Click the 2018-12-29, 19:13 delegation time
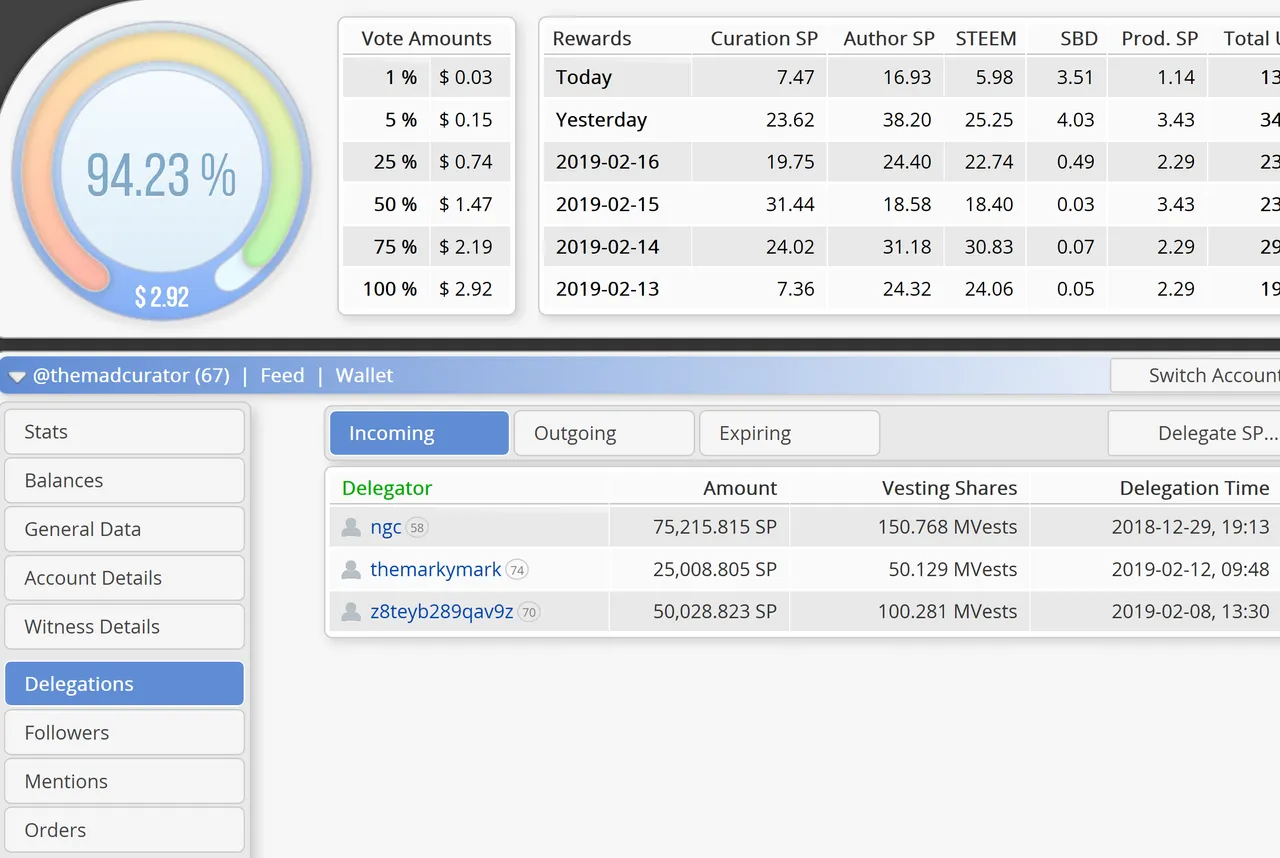 pos(1190,527)
